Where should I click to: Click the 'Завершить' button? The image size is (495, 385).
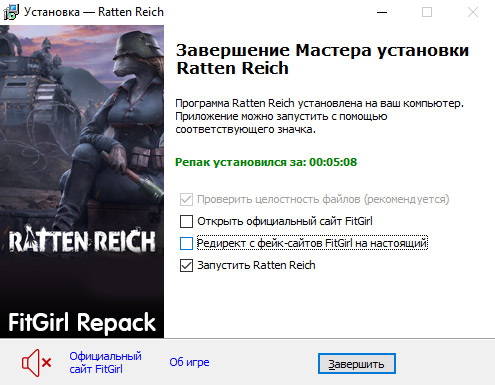[357, 364]
